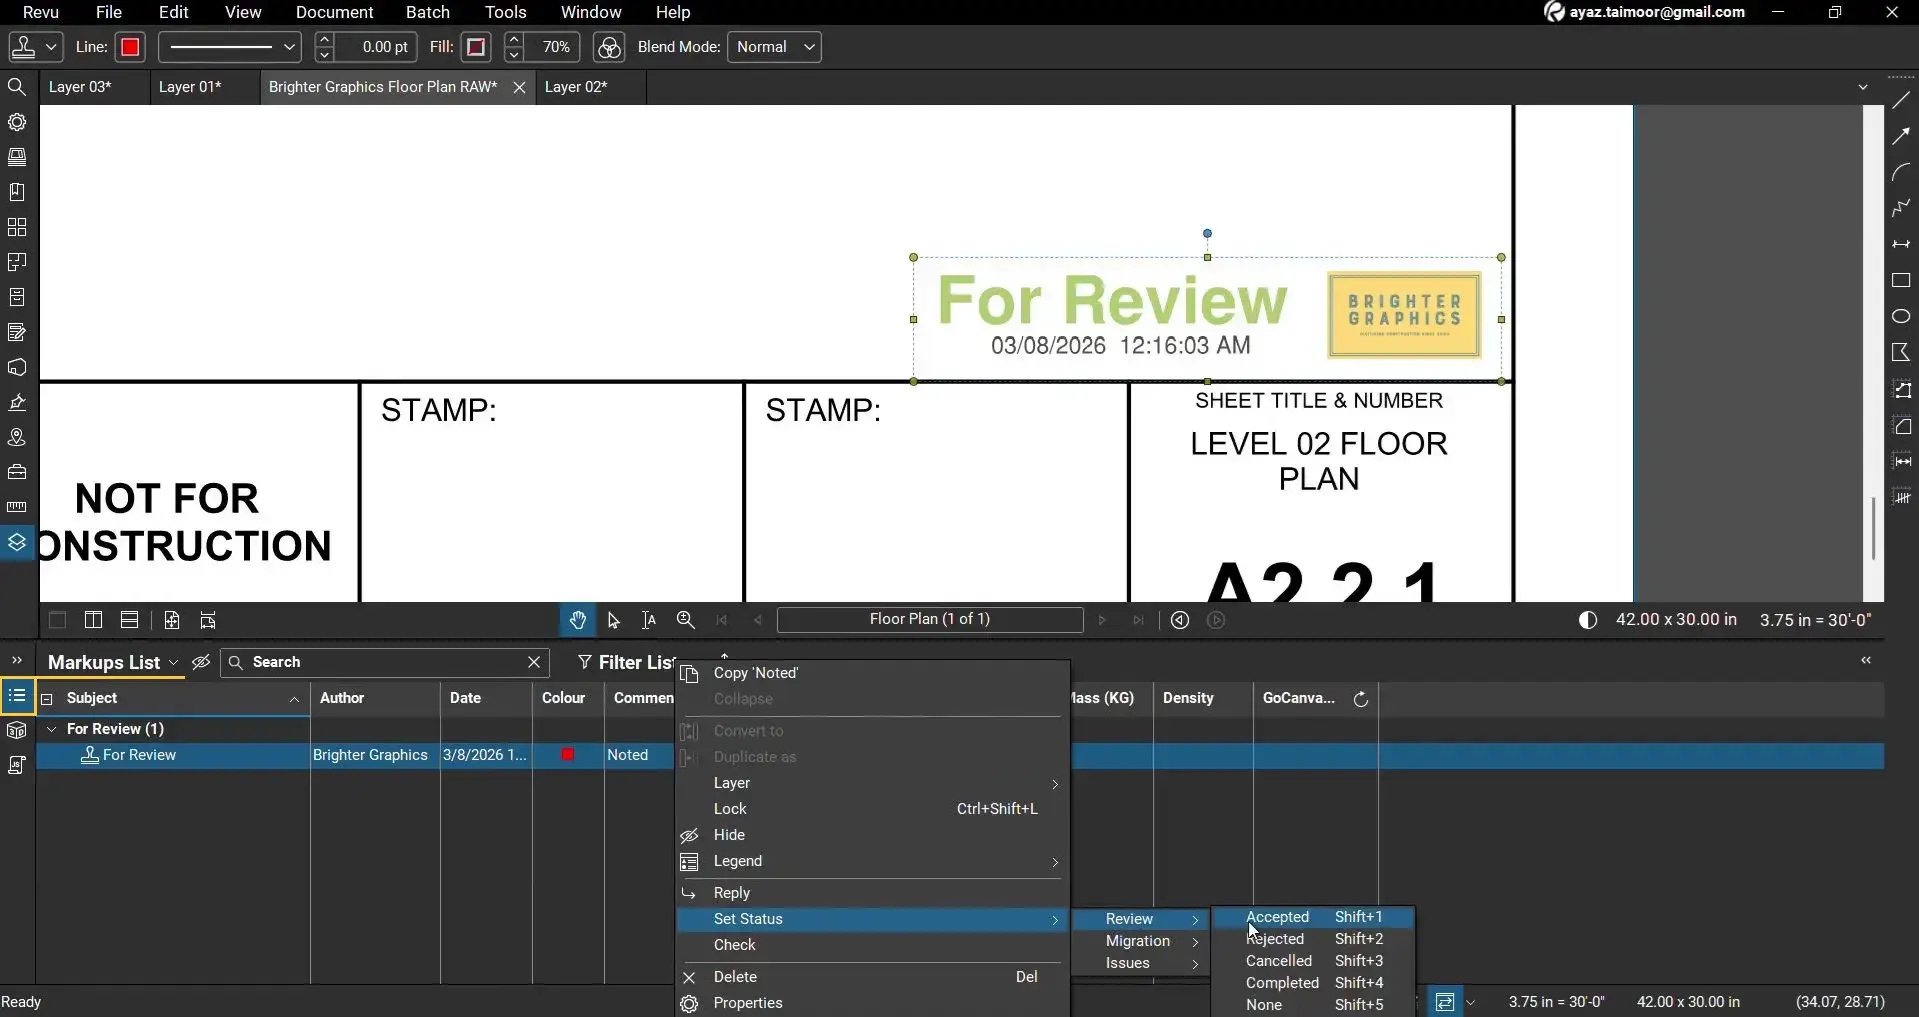The height and width of the screenshot is (1017, 1919).
Task: Set status to Accepted
Action: (x=1313, y=917)
